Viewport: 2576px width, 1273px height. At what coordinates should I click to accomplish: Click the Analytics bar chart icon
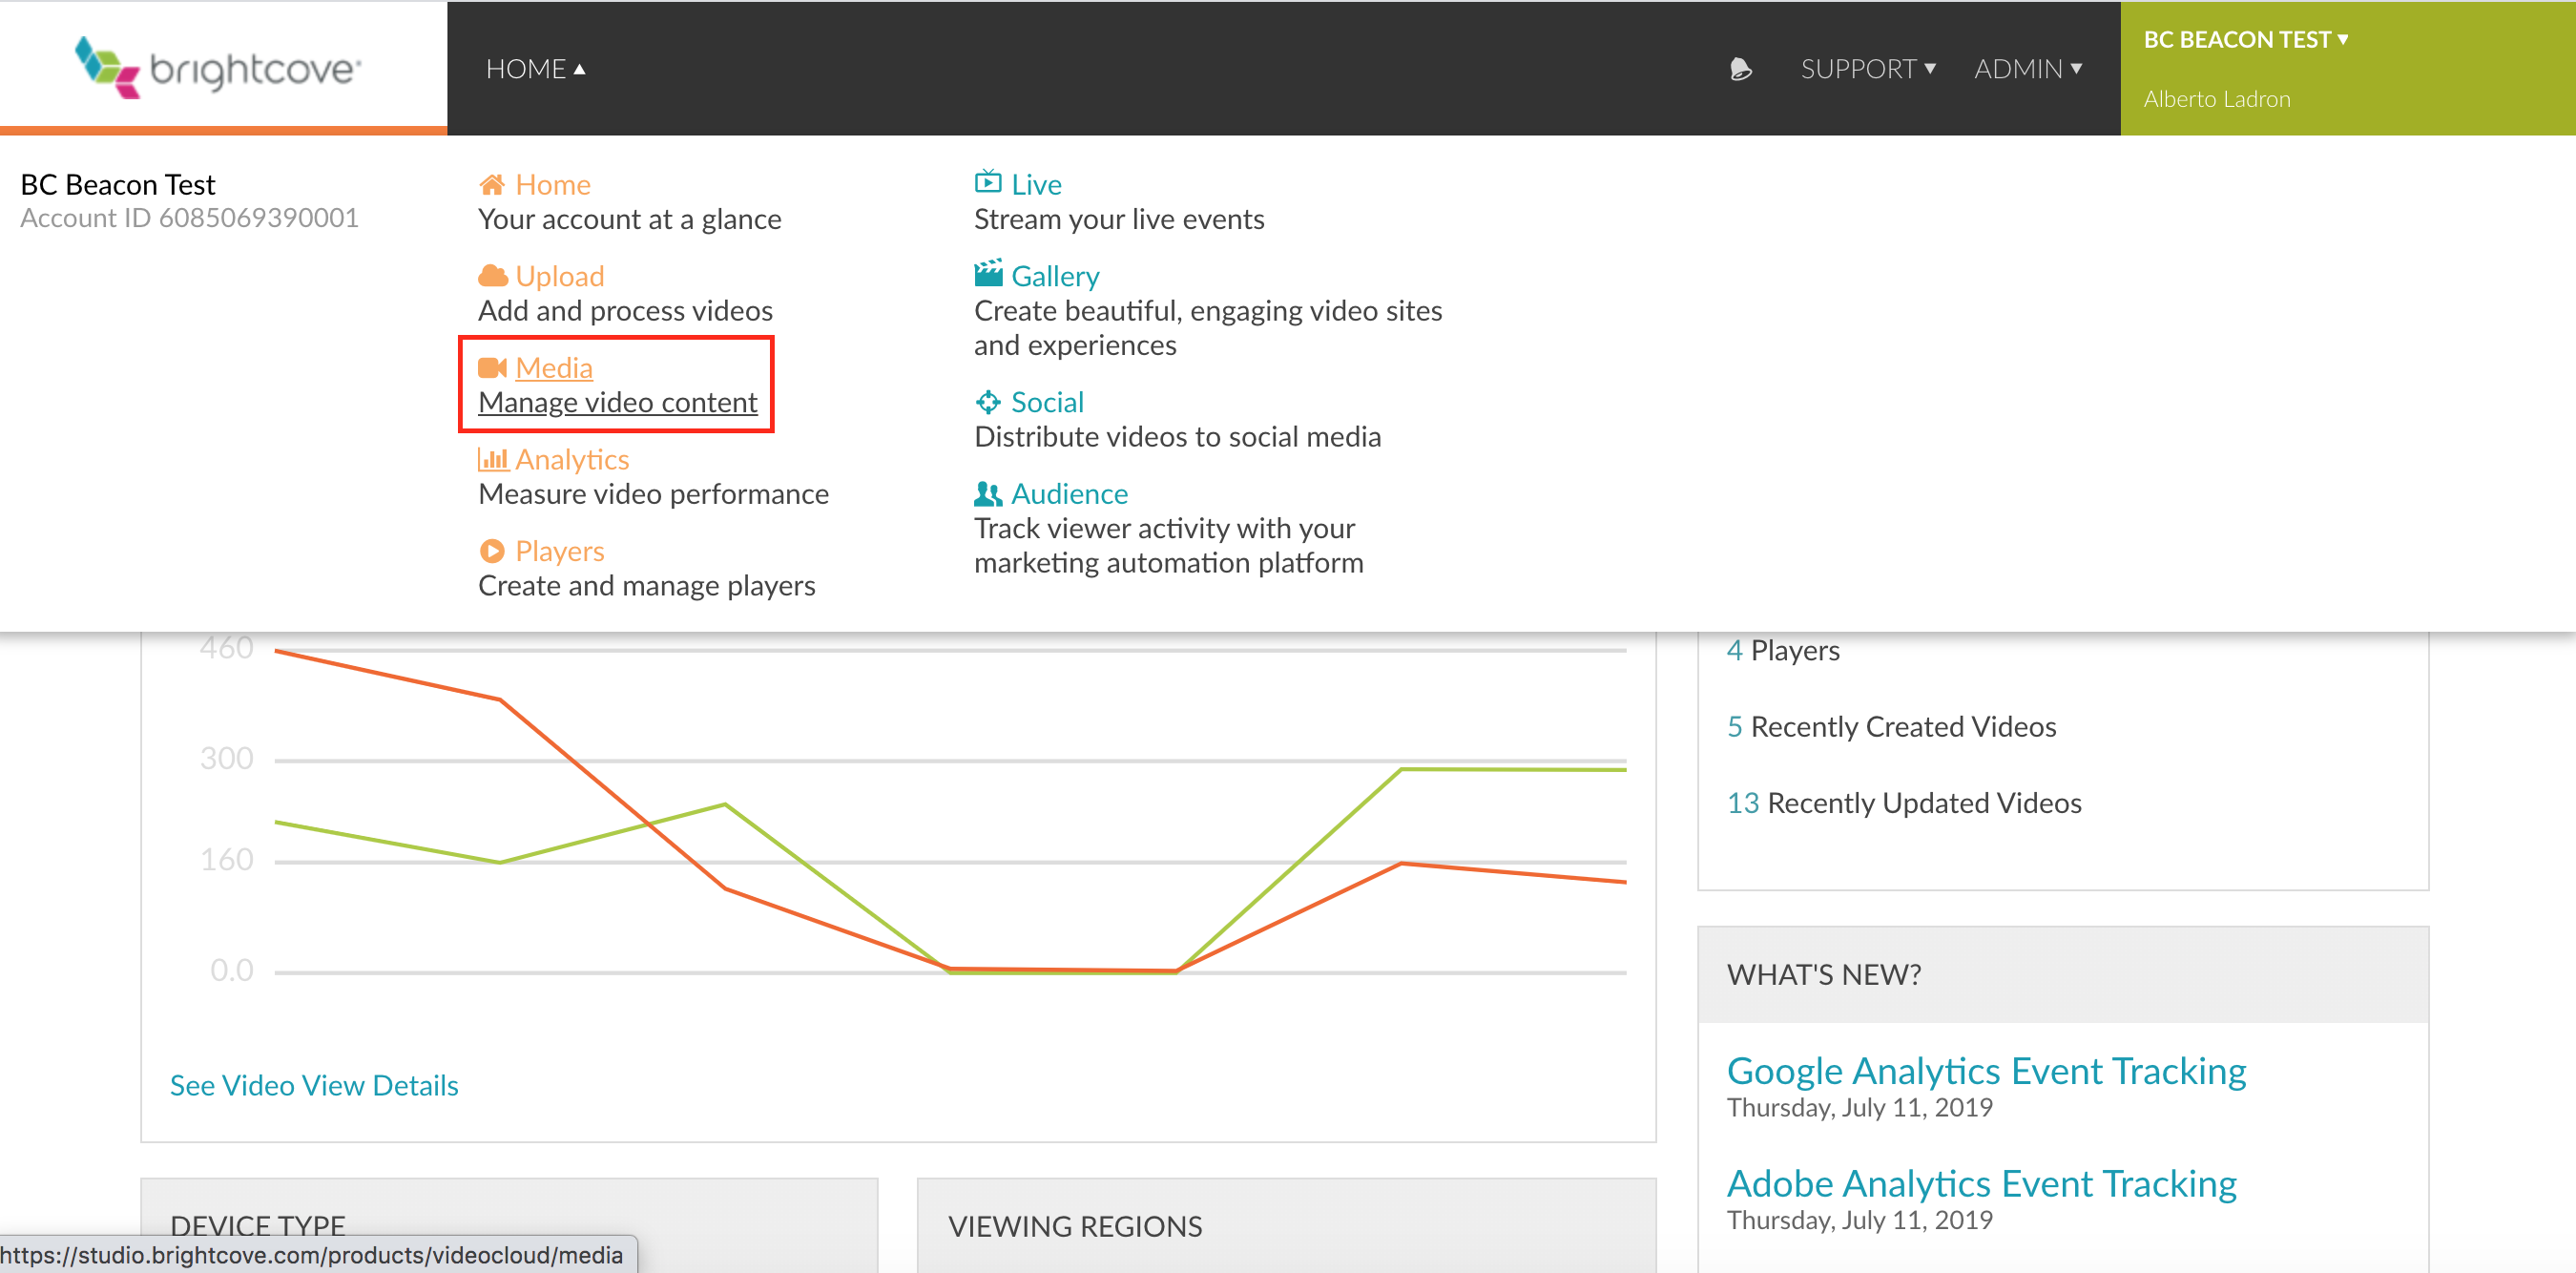(x=492, y=460)
